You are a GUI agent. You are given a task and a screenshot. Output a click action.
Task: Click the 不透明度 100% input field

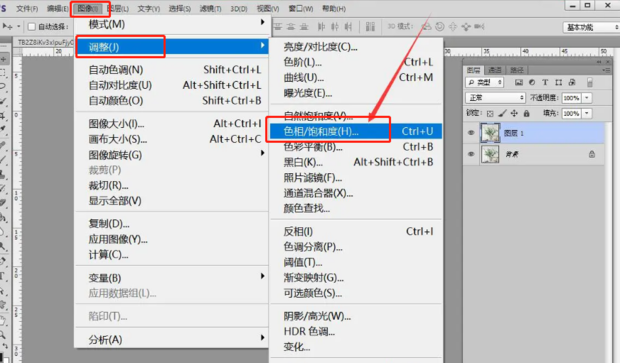[571, 98]
